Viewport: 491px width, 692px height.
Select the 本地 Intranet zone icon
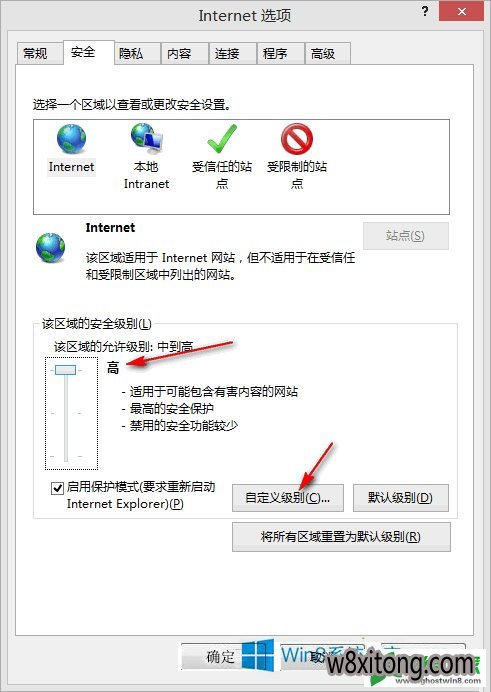coord(146,139)
